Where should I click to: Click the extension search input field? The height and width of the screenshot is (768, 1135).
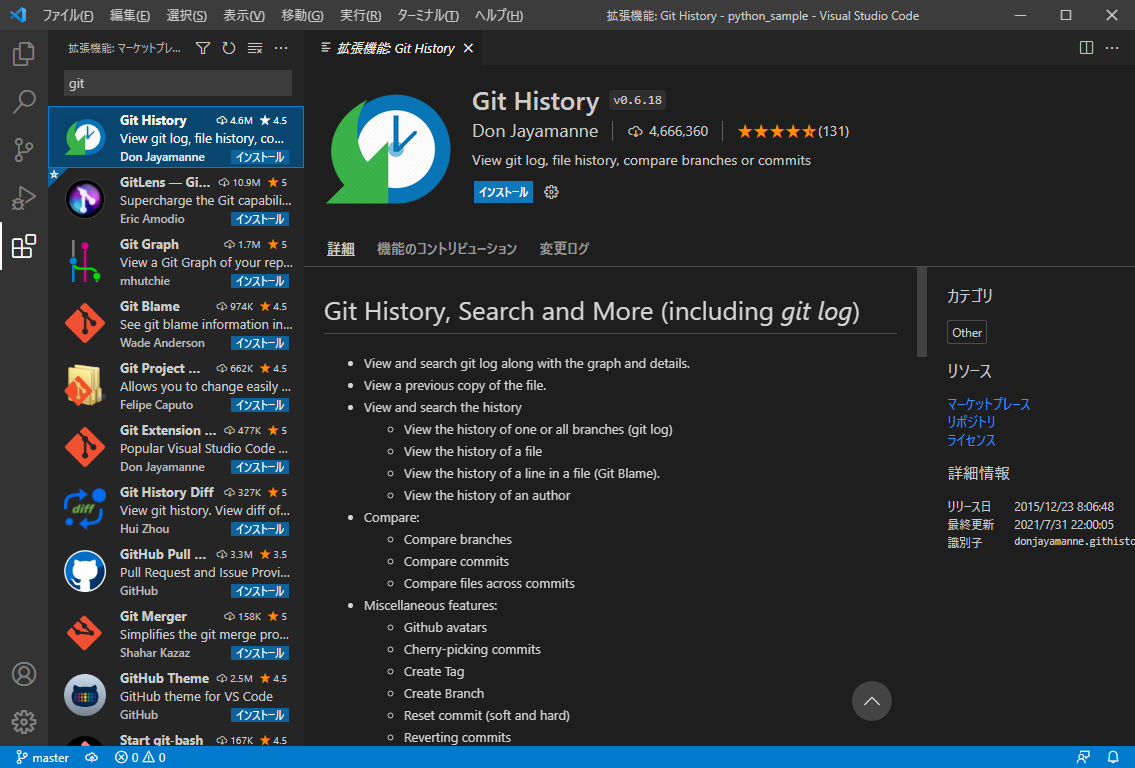(178, 84)
